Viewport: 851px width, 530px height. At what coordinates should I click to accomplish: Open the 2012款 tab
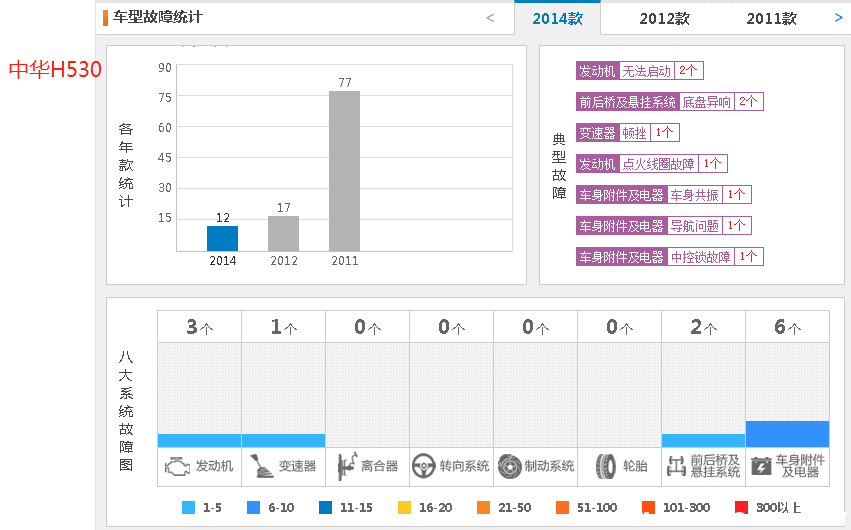click(664, 18)
